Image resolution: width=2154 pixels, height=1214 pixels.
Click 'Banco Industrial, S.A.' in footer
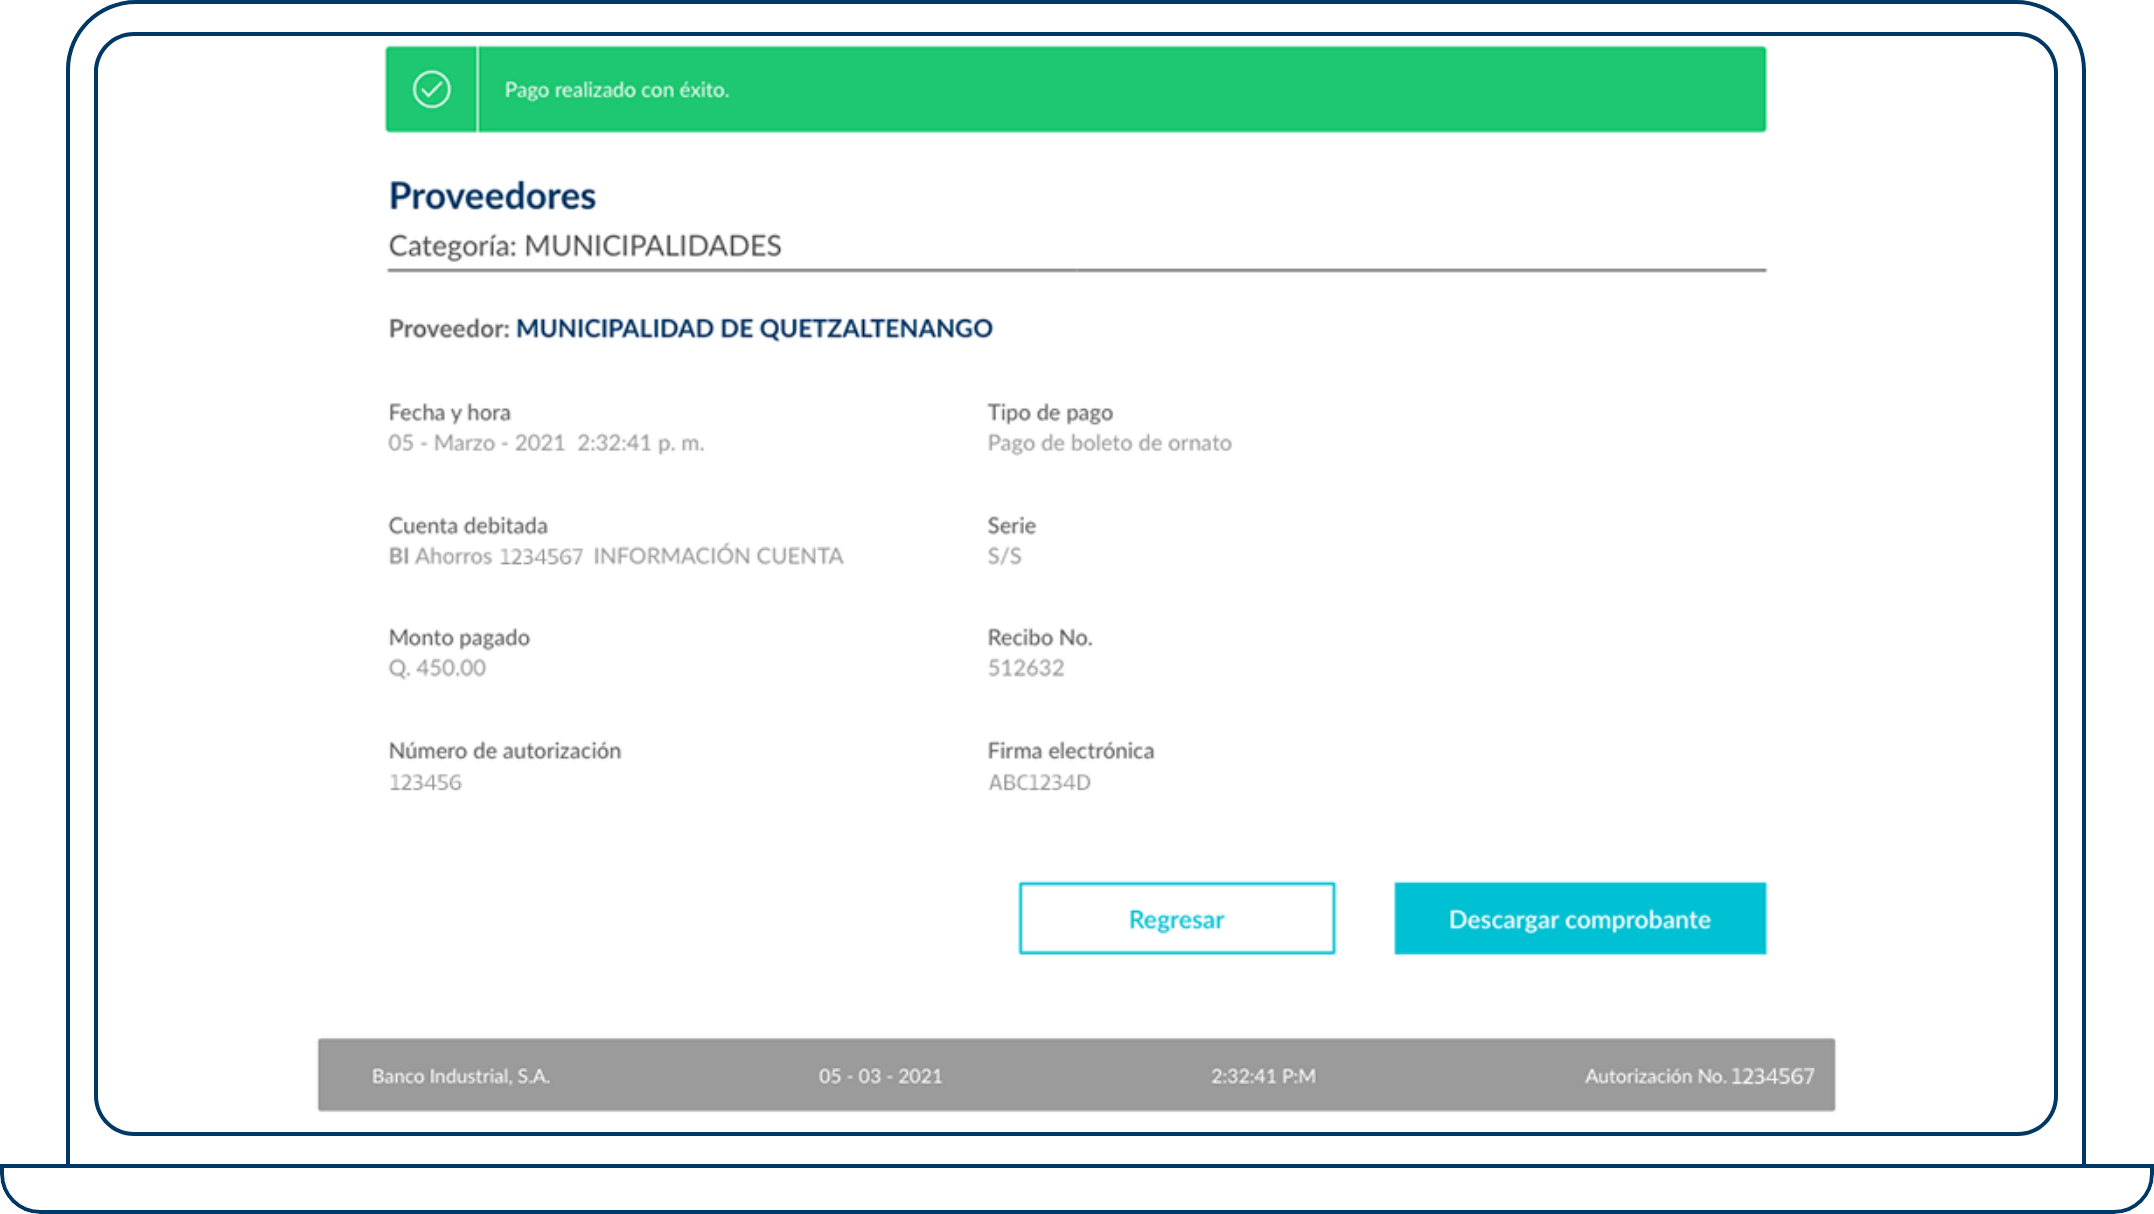pos(461,1076)
